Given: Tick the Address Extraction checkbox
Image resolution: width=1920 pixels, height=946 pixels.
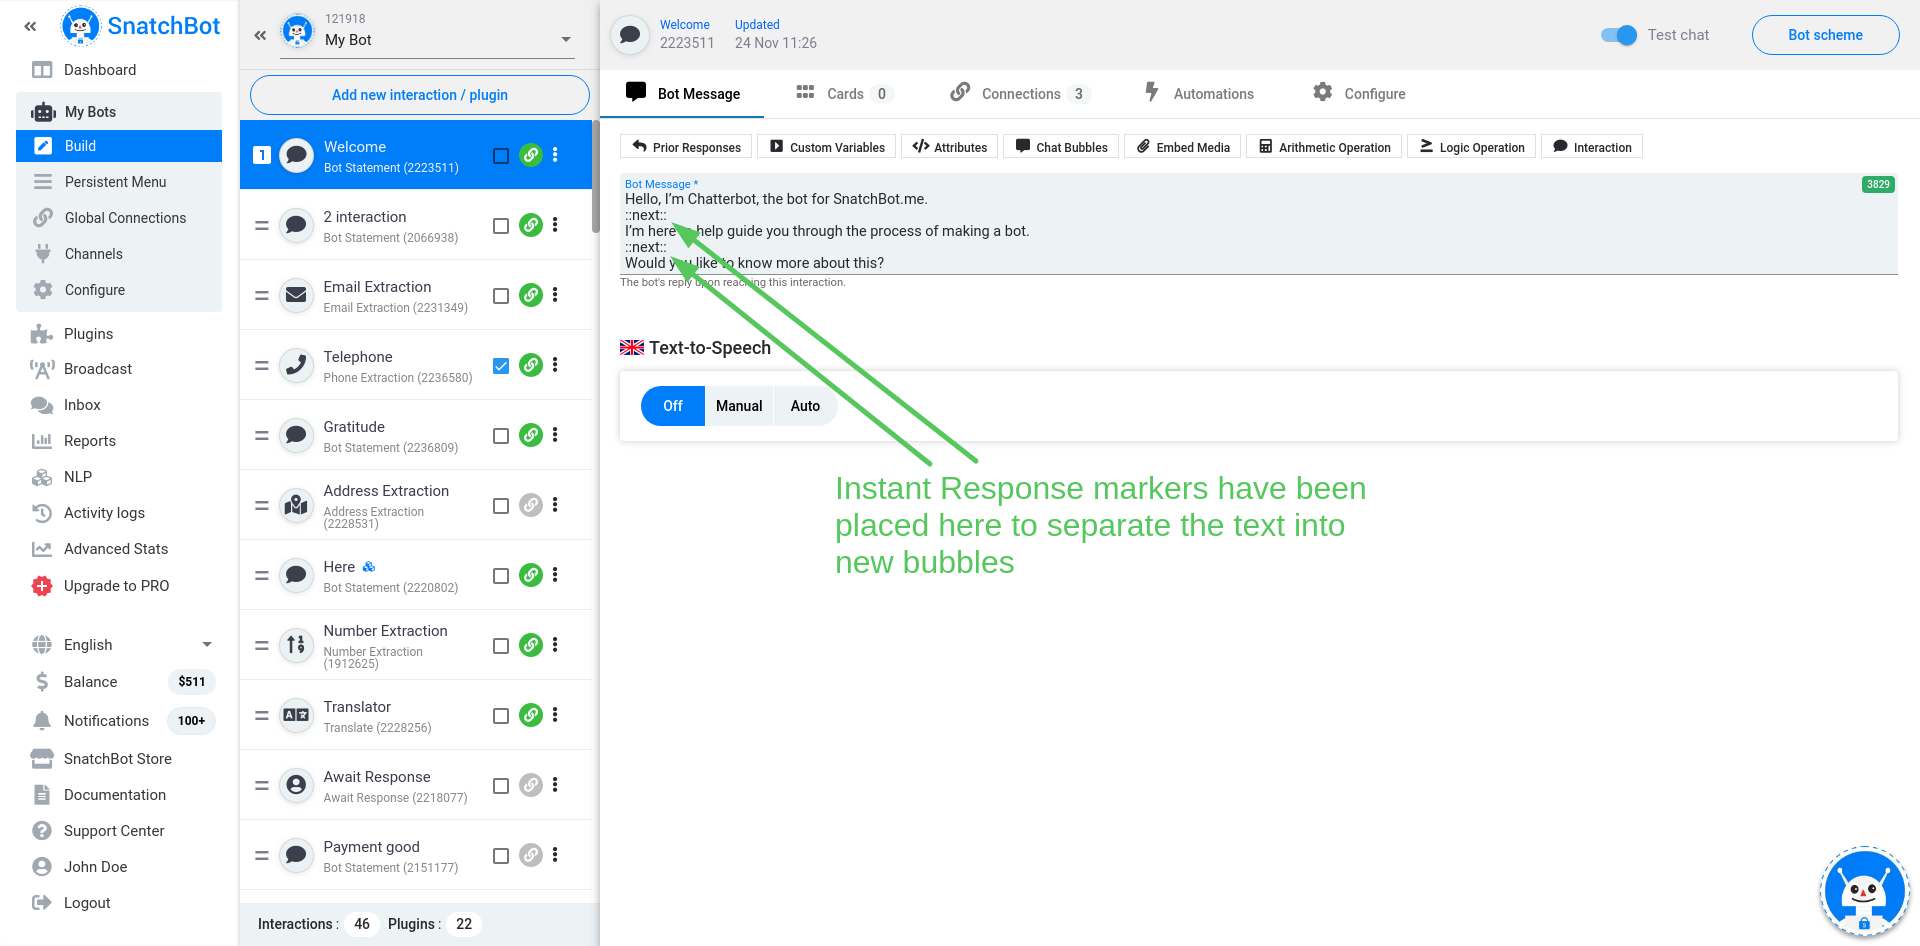Looking at the screenshot, I should [x=501, y=506].
